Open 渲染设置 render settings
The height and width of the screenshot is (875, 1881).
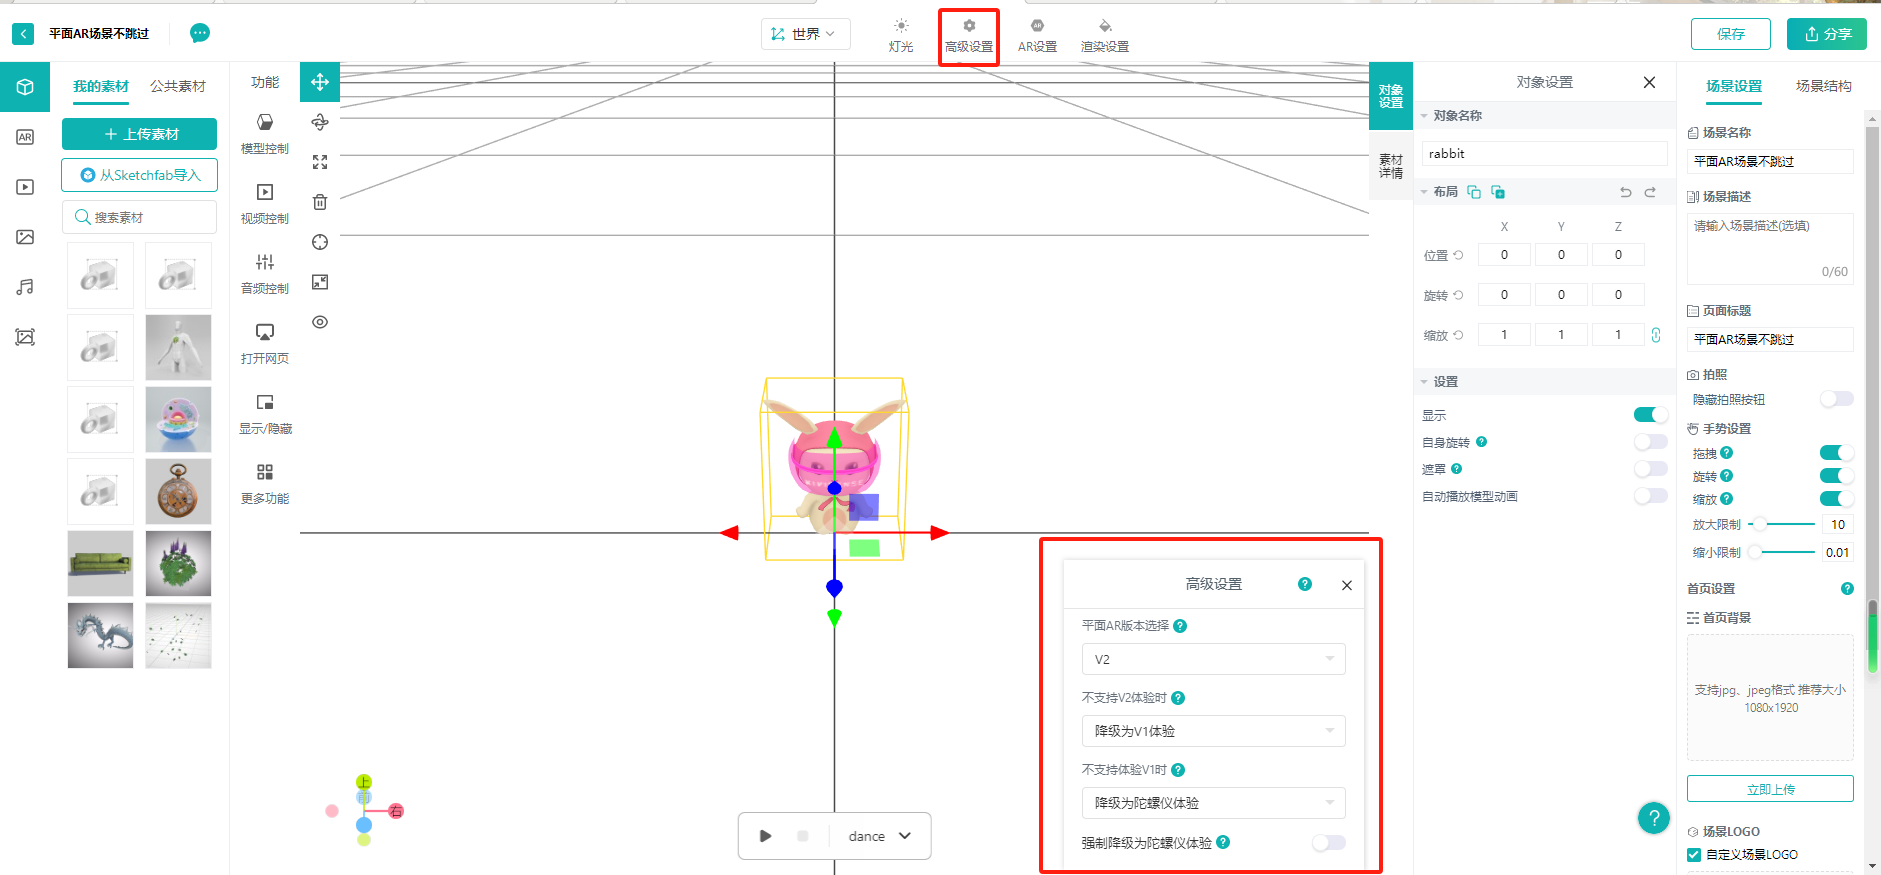[1104, 34]
